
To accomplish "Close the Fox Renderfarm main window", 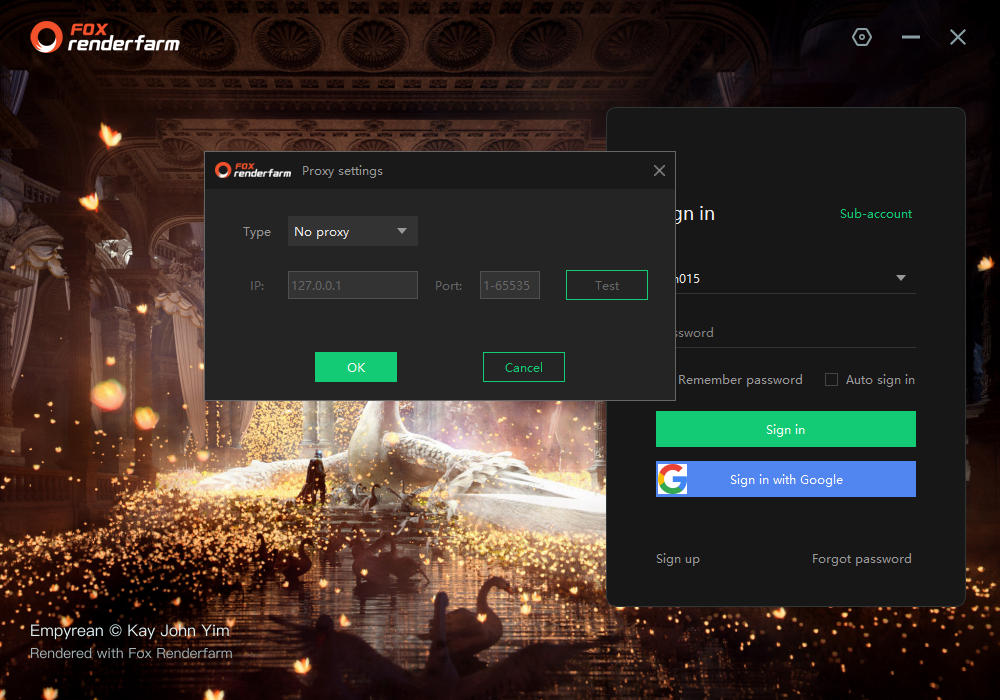I will (x=957, y=37).
